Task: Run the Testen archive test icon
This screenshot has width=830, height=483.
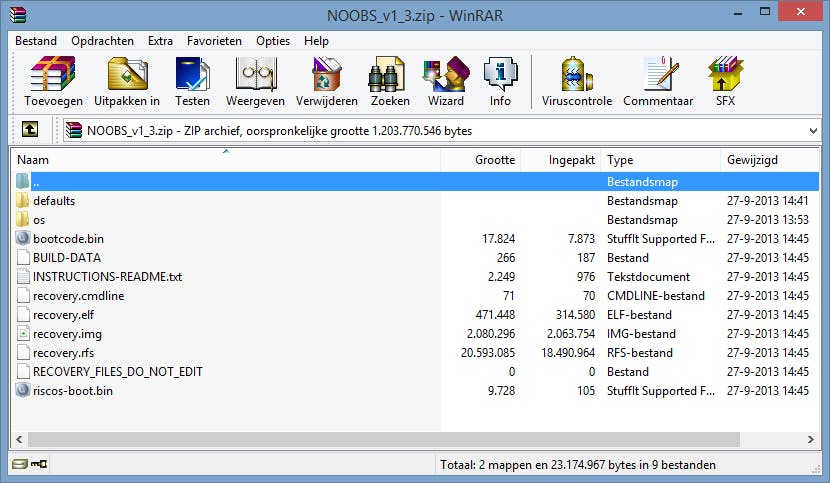Action: (x=192, y=74)
